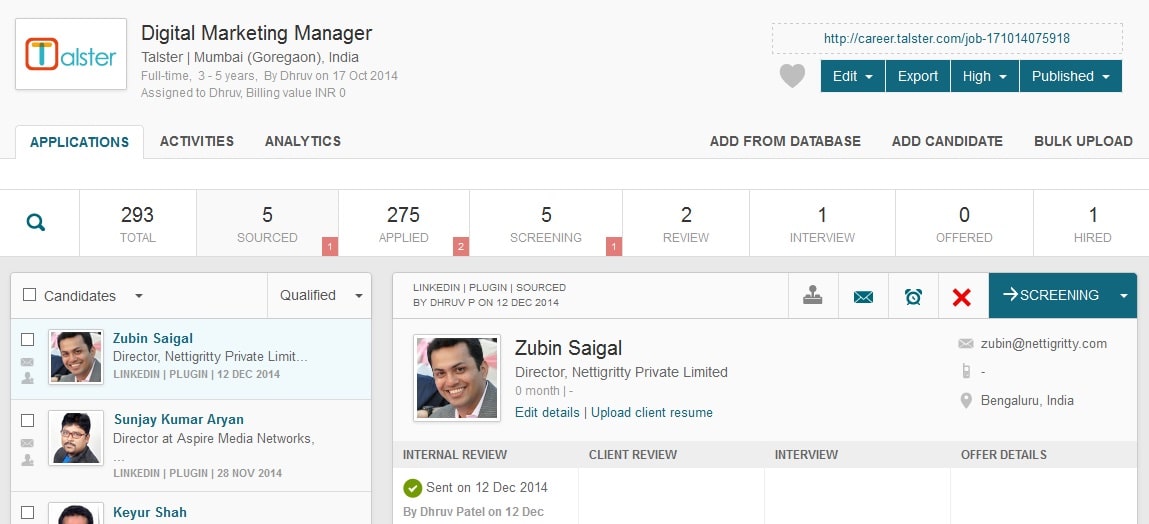Click the Talster company logo
The height and width of the screenshot is (524, 1149).
[x=71, y=55]
